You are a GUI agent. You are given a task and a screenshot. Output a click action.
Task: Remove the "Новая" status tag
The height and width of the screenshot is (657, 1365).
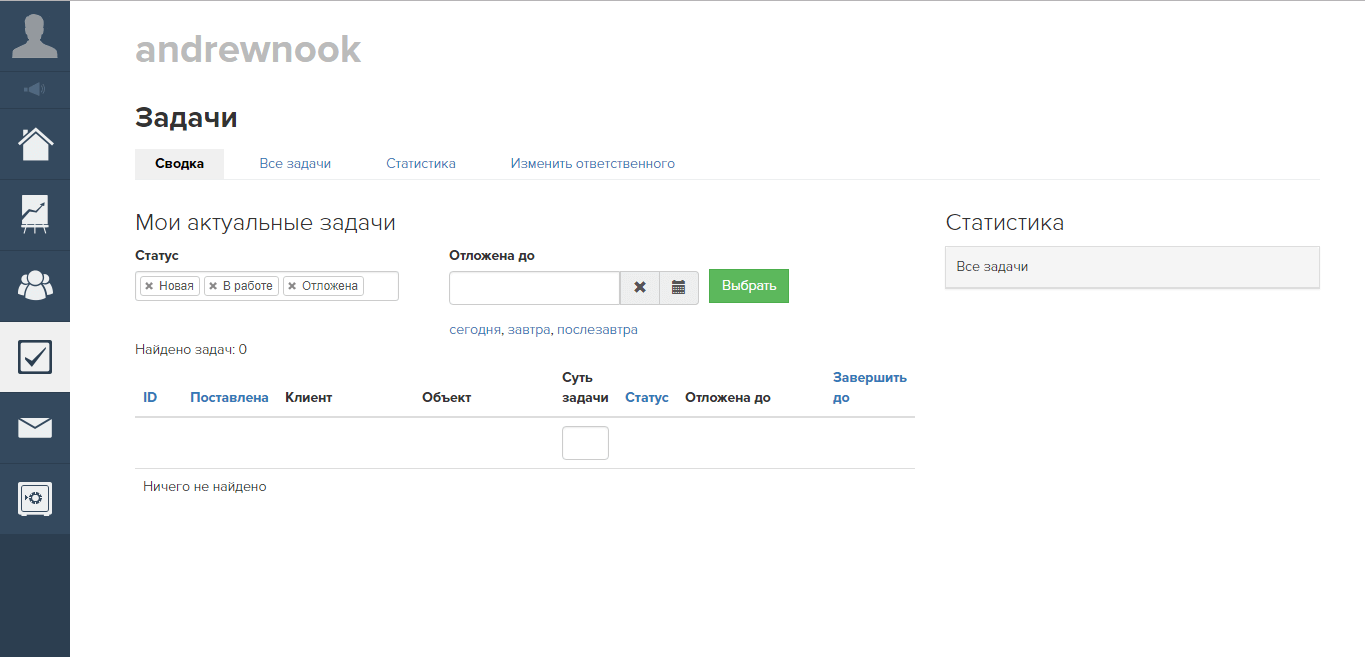[x=149, y=286]
